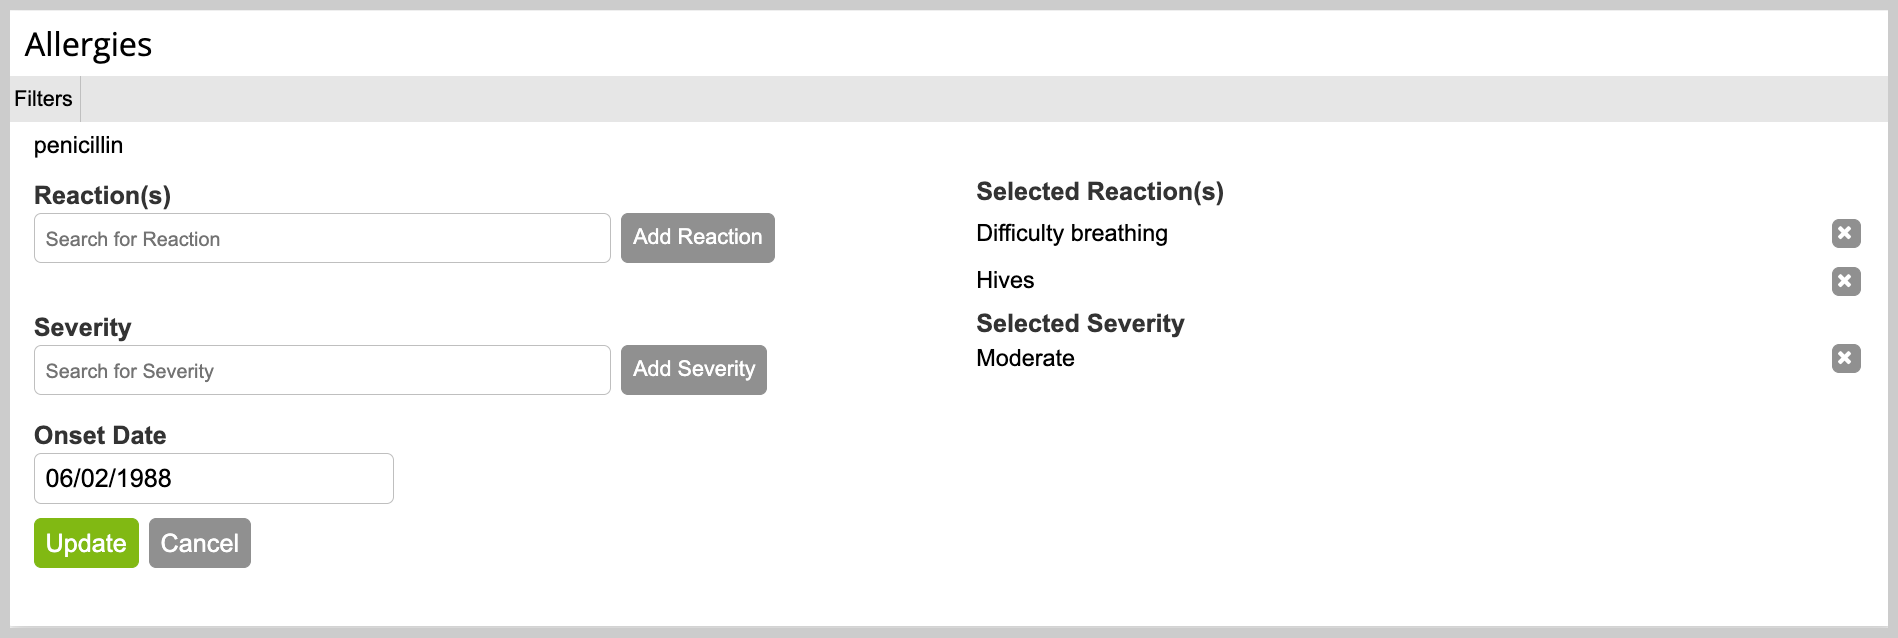Click the Moderate severity entry
The width and height of the screenshot is (1898, 638).
[1025, 358]
